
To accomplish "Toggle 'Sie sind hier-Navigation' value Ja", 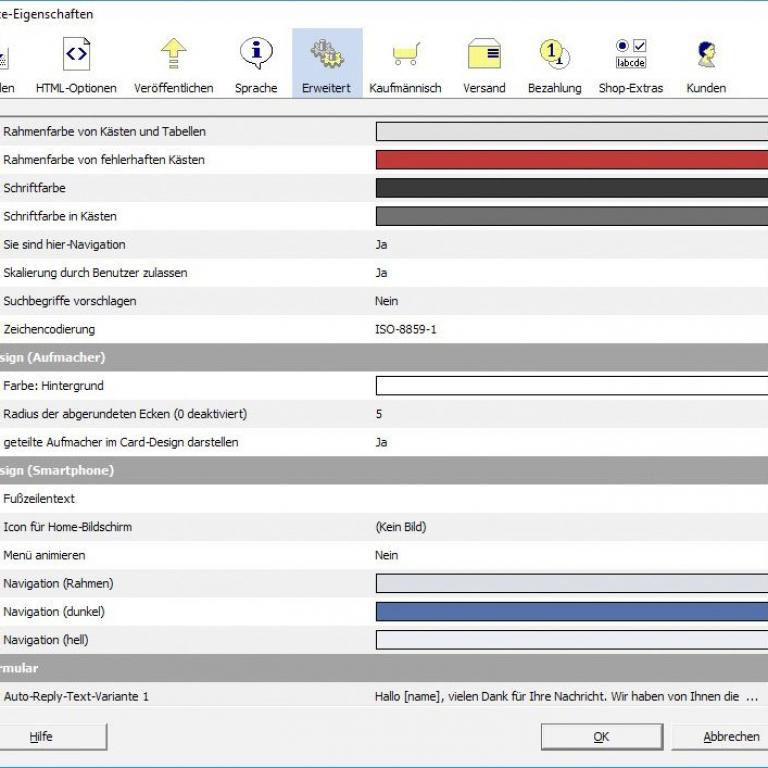I will click(381, 244).
